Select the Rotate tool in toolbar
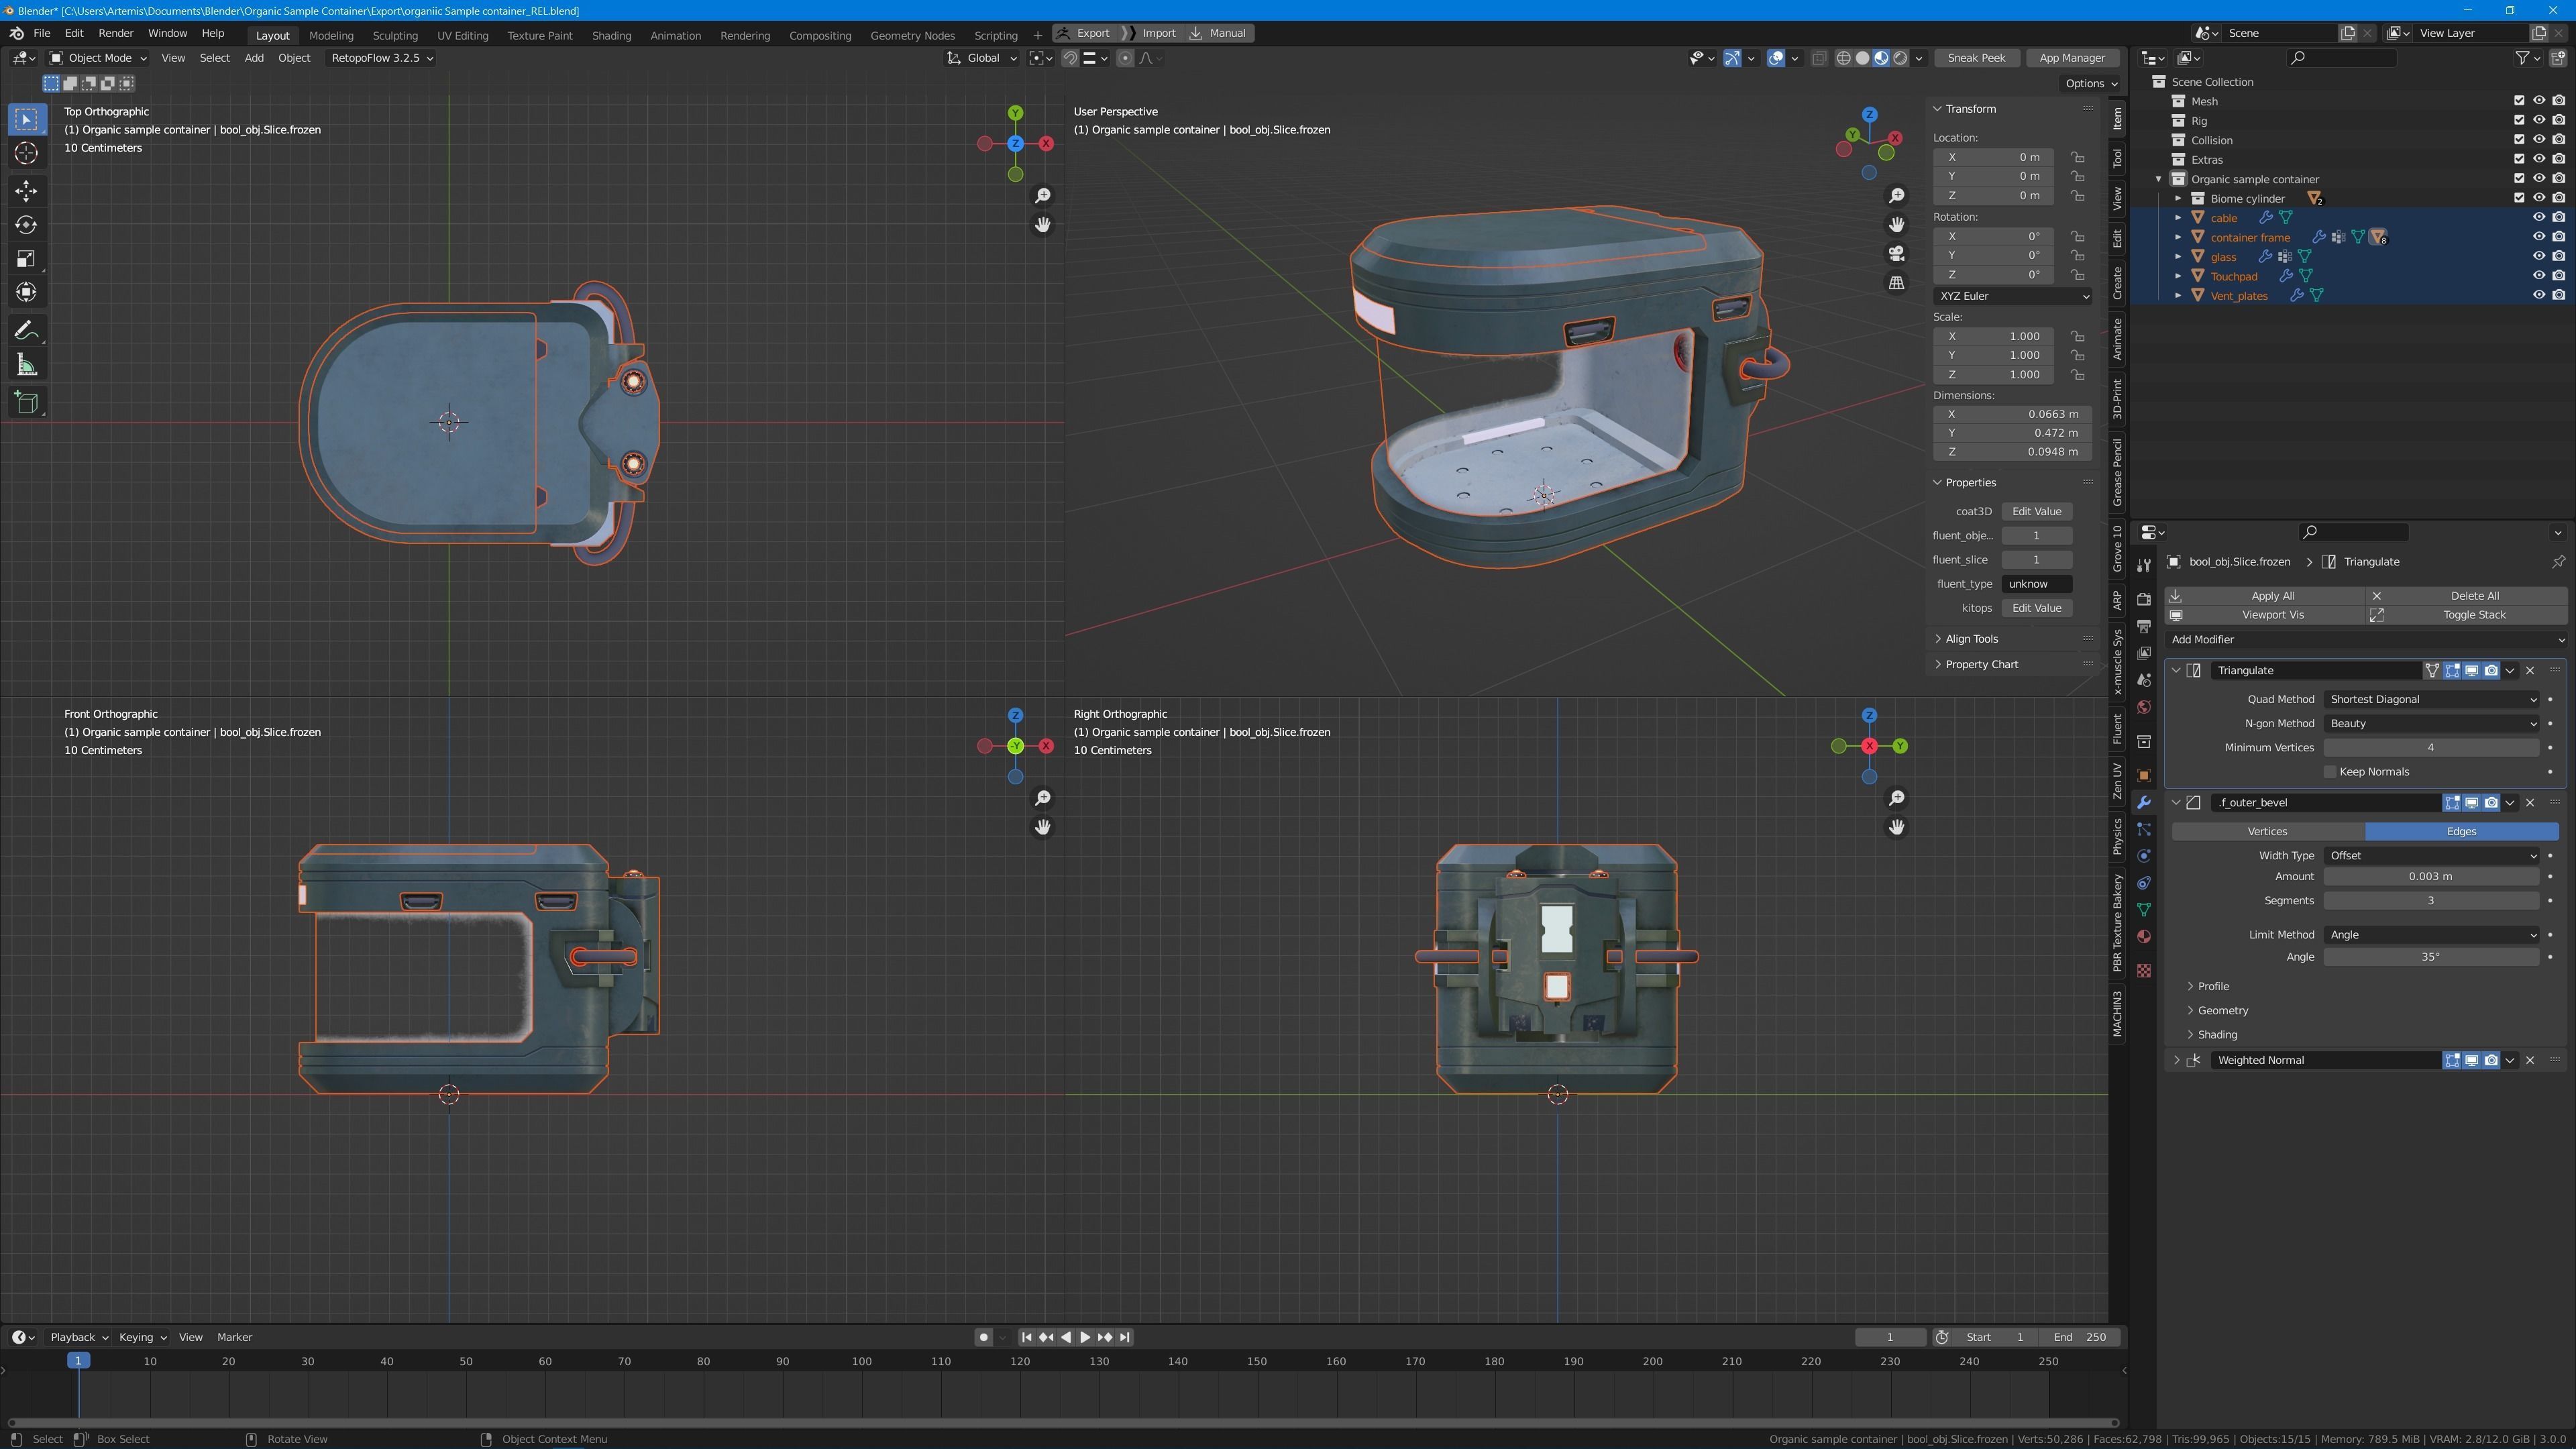2576x1449 pixels. 27,225
